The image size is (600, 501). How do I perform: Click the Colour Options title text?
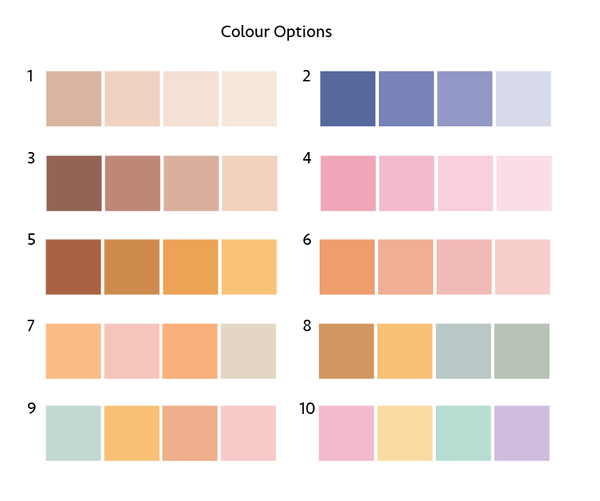click(276, 32)
